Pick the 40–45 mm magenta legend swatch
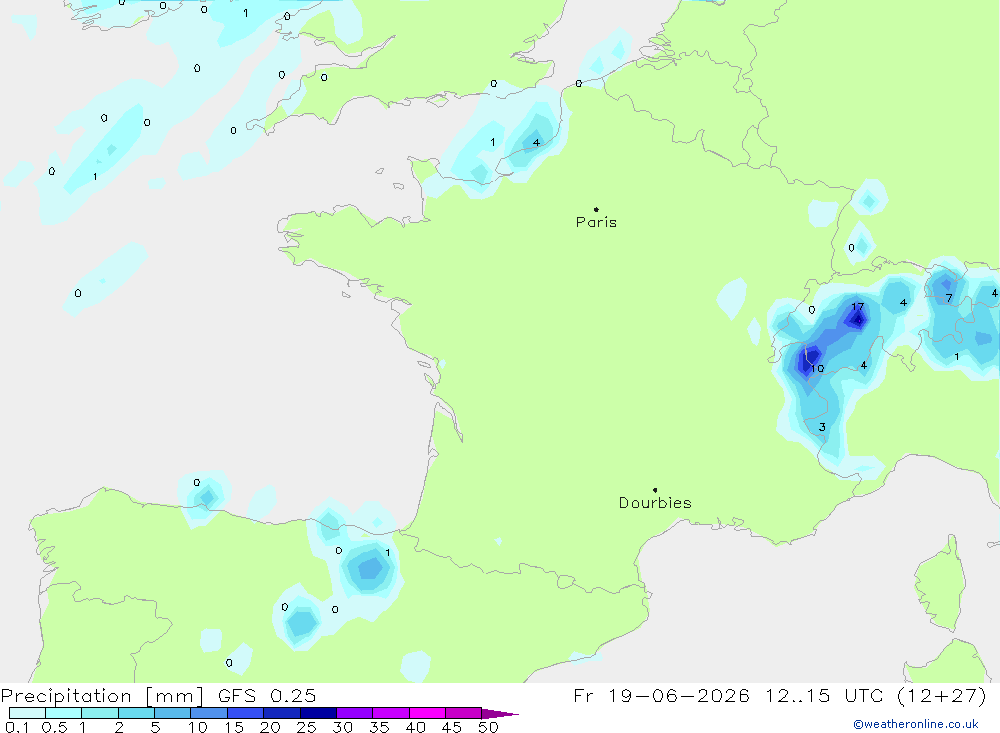 tap(427, 713)
